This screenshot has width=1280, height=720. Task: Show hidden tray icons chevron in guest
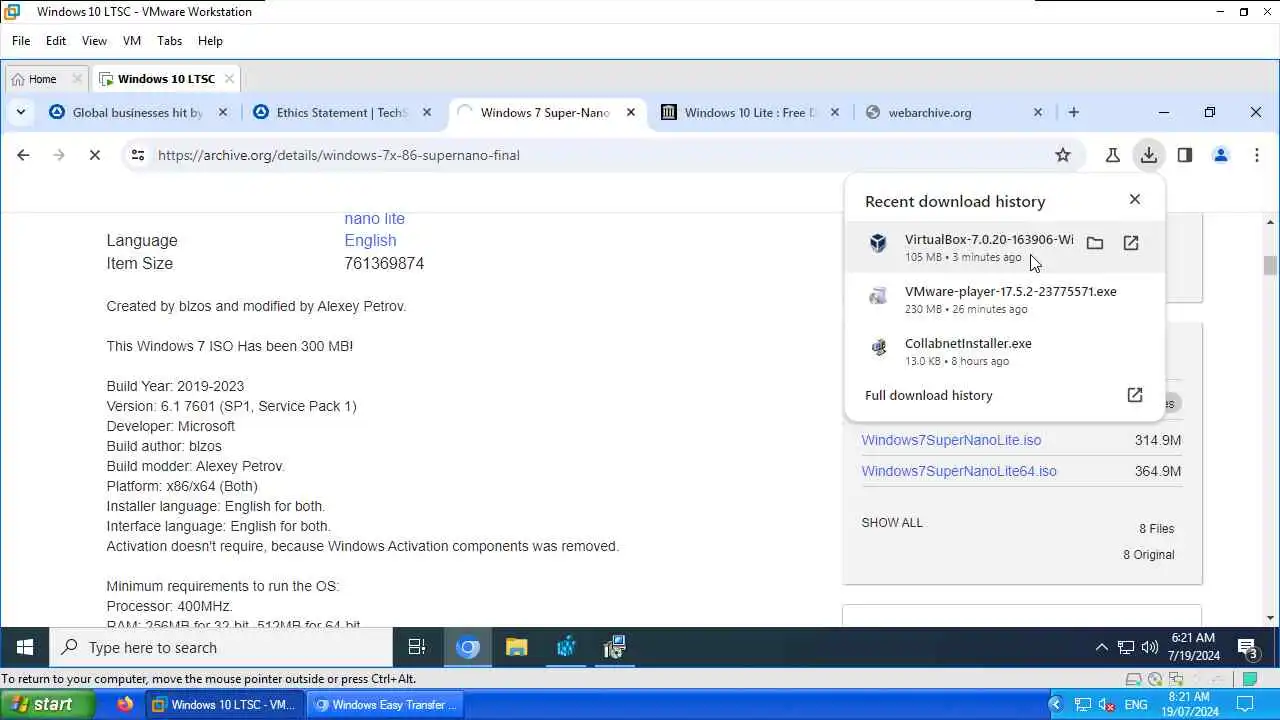pyautogui.click(x=1102, y=648)
